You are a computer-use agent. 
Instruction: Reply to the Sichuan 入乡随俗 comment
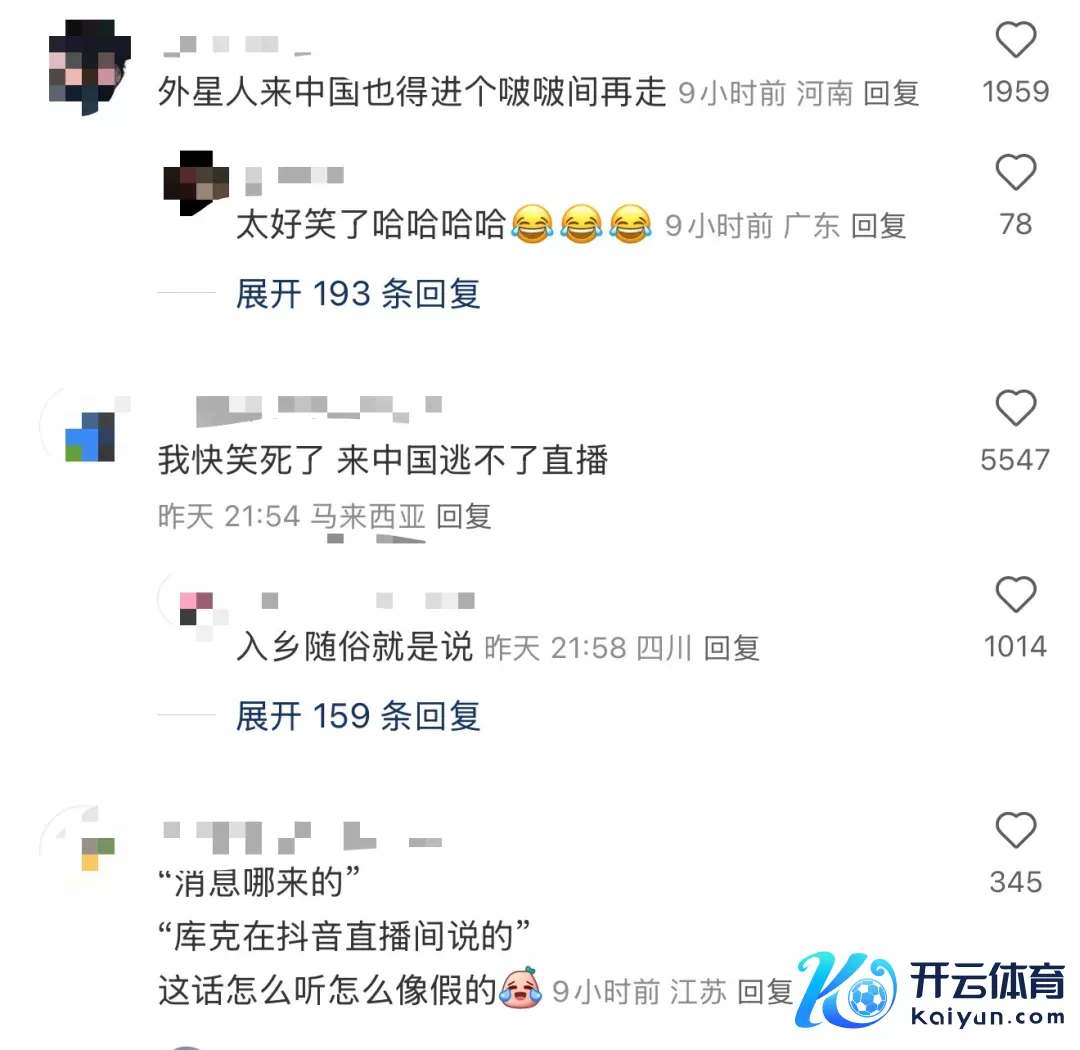click(731, 648)
